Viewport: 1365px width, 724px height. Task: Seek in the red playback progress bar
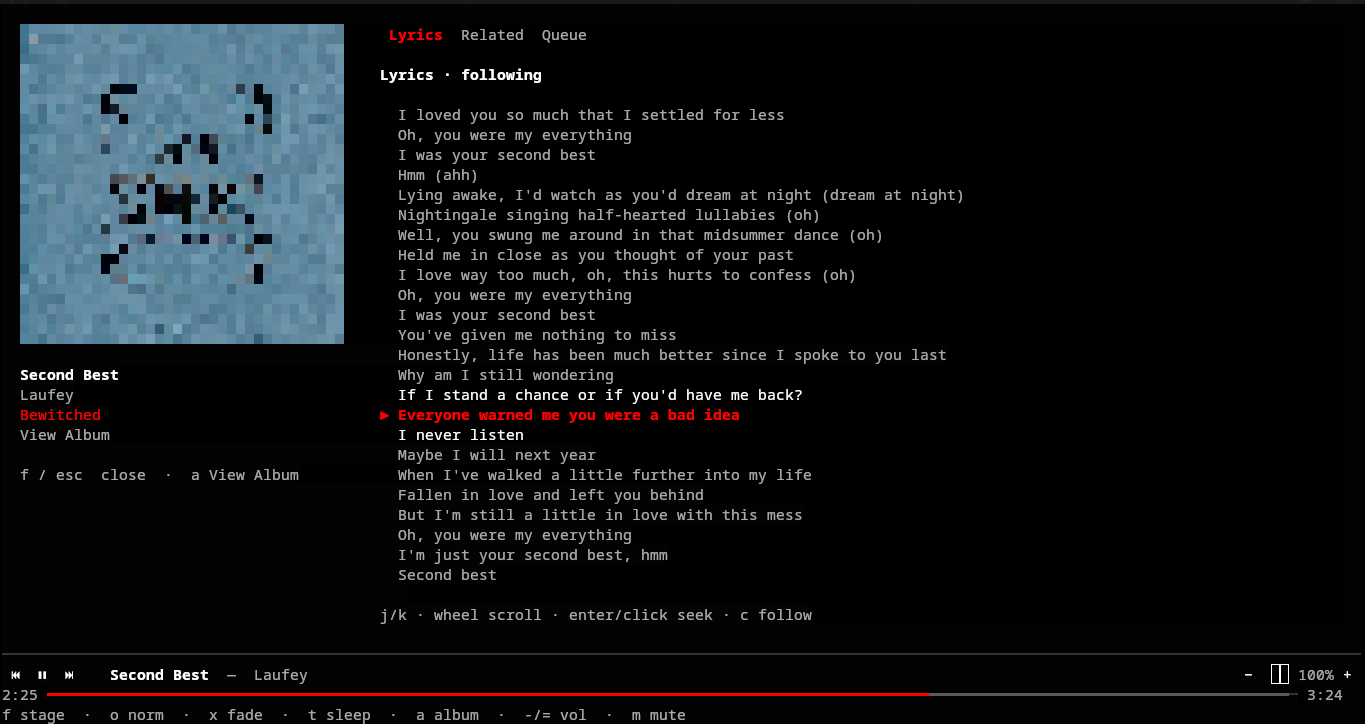coord(488,694)
